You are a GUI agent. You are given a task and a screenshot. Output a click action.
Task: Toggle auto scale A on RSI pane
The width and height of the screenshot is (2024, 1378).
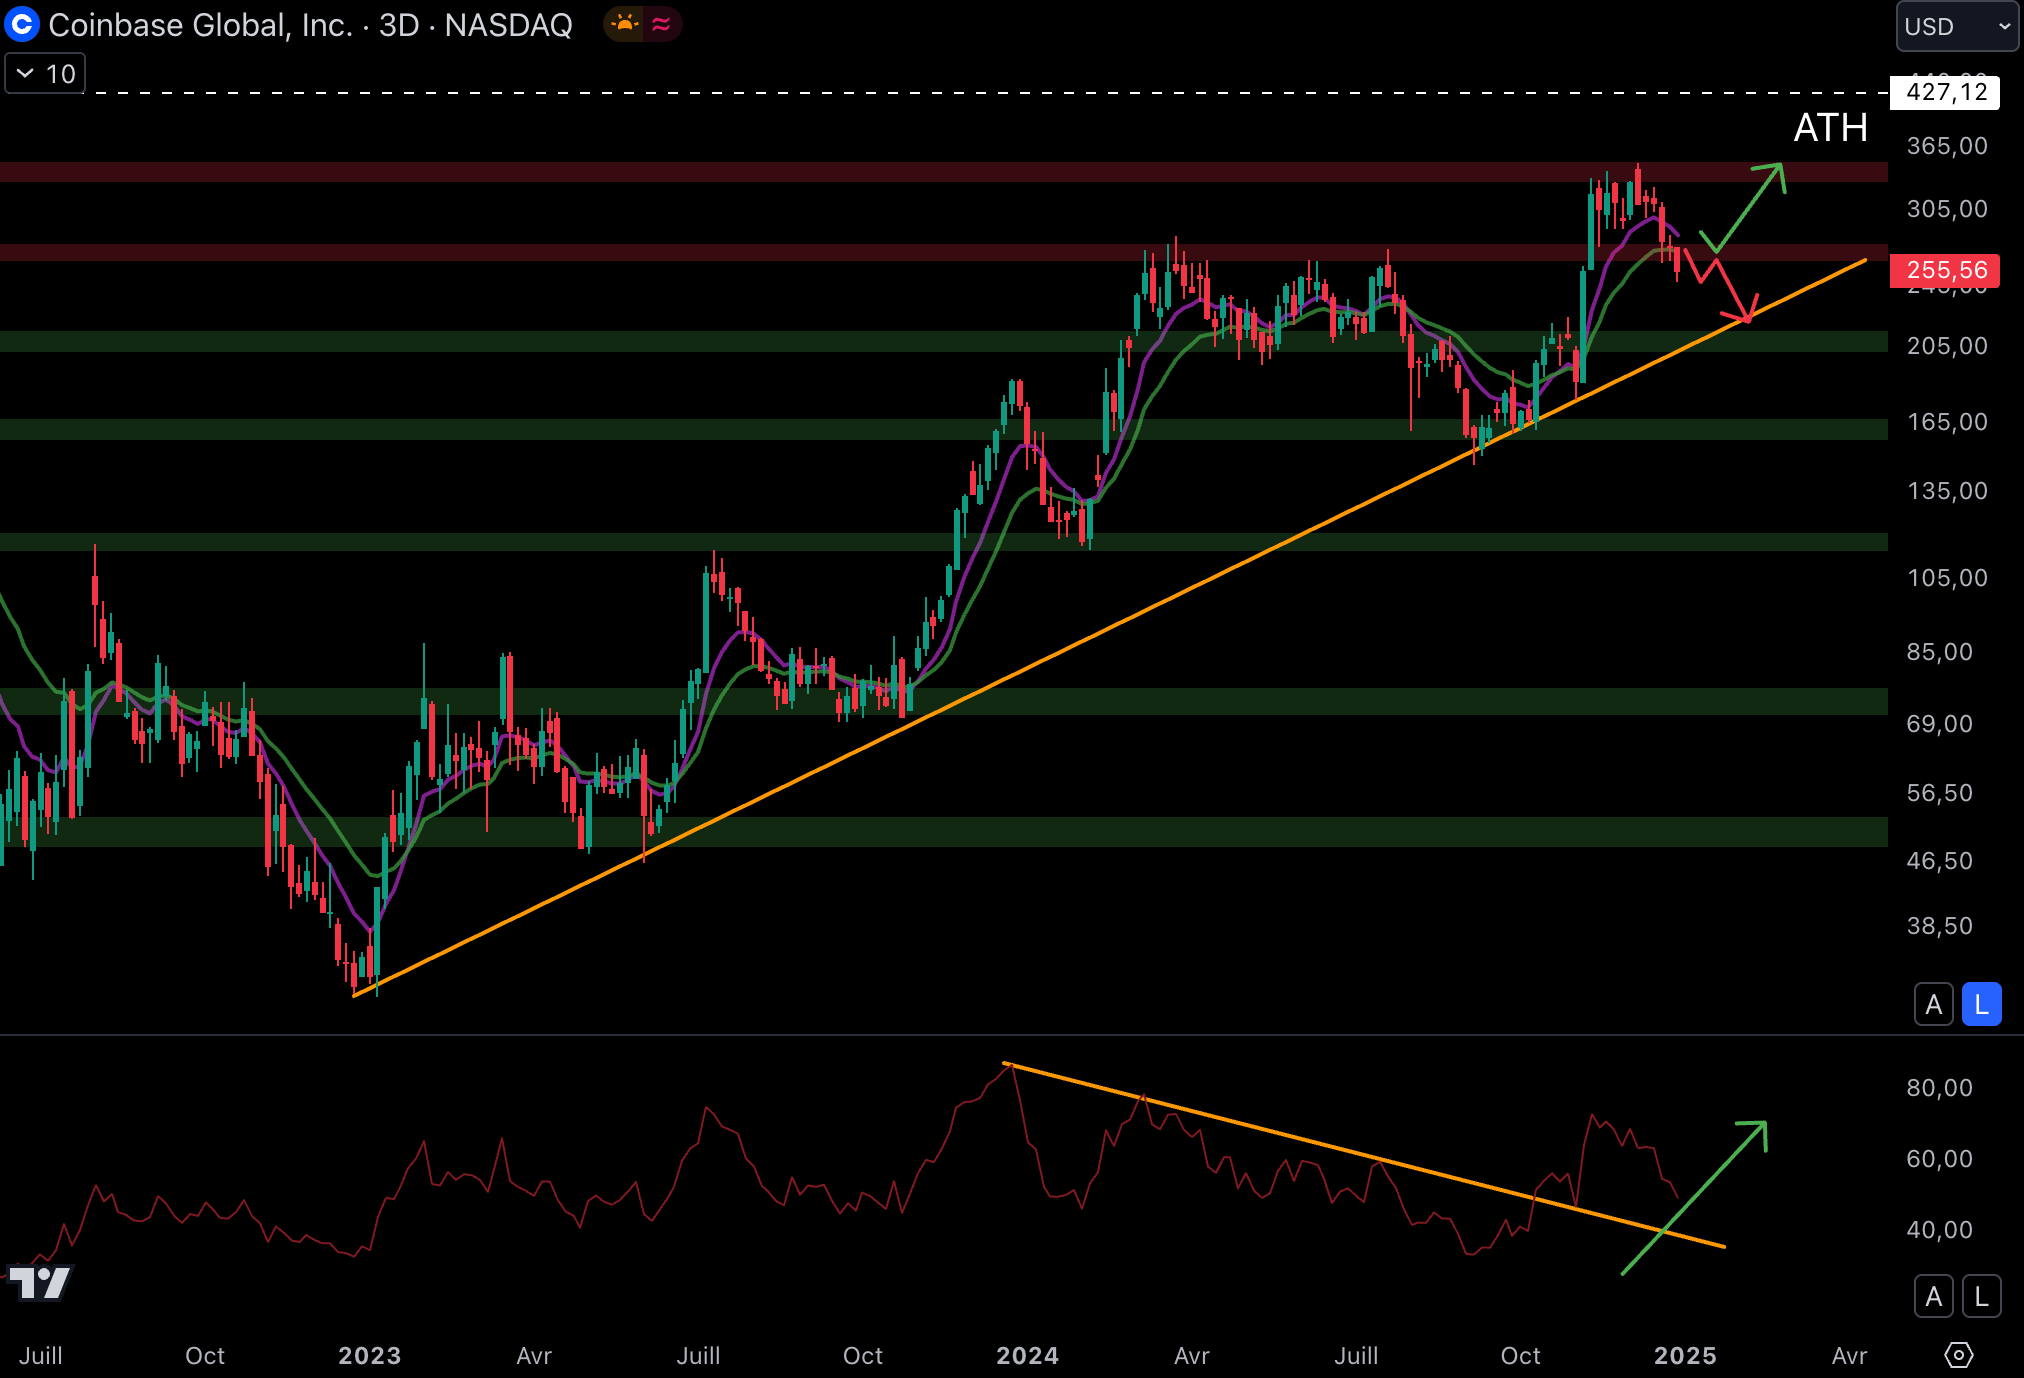pyautogui.click(x=1933, y=1297)
